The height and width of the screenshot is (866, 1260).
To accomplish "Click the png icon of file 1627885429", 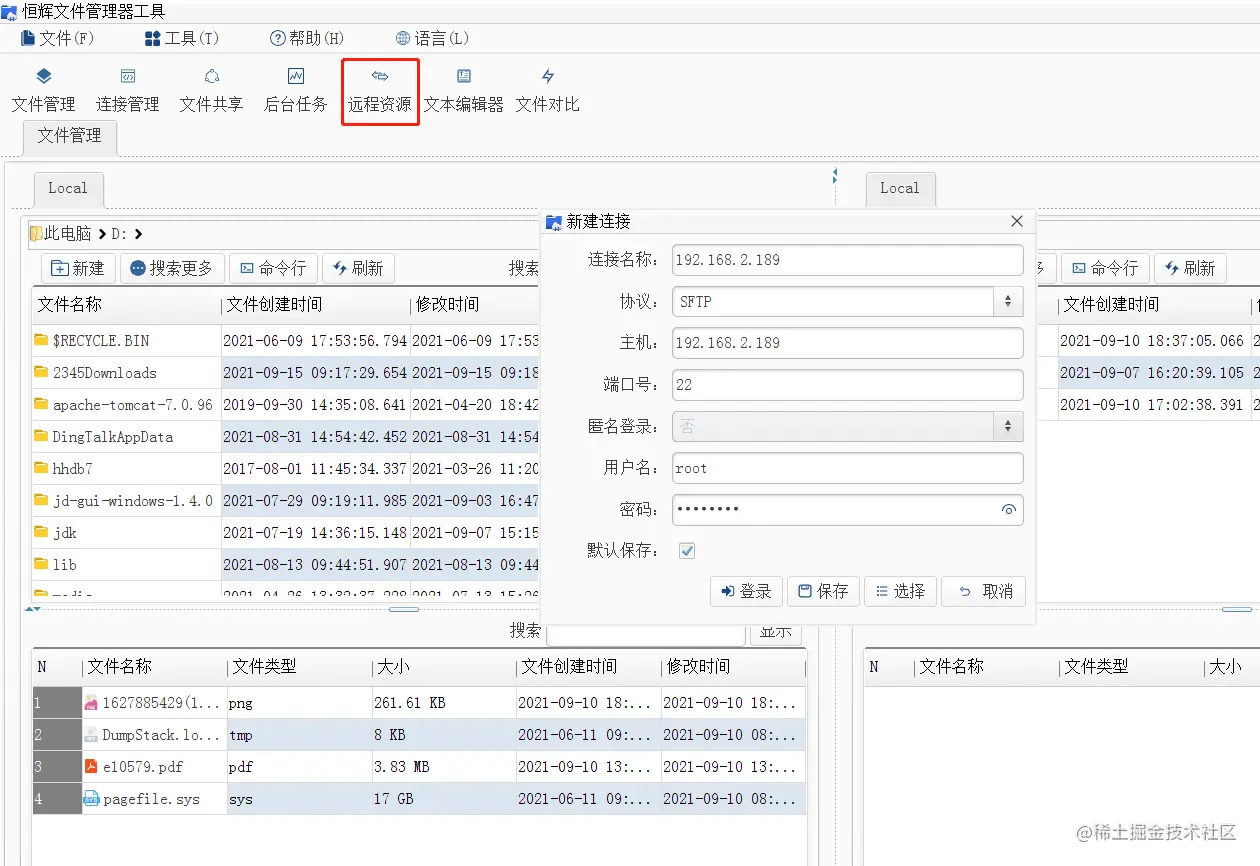I will click(x=91, y=703).
